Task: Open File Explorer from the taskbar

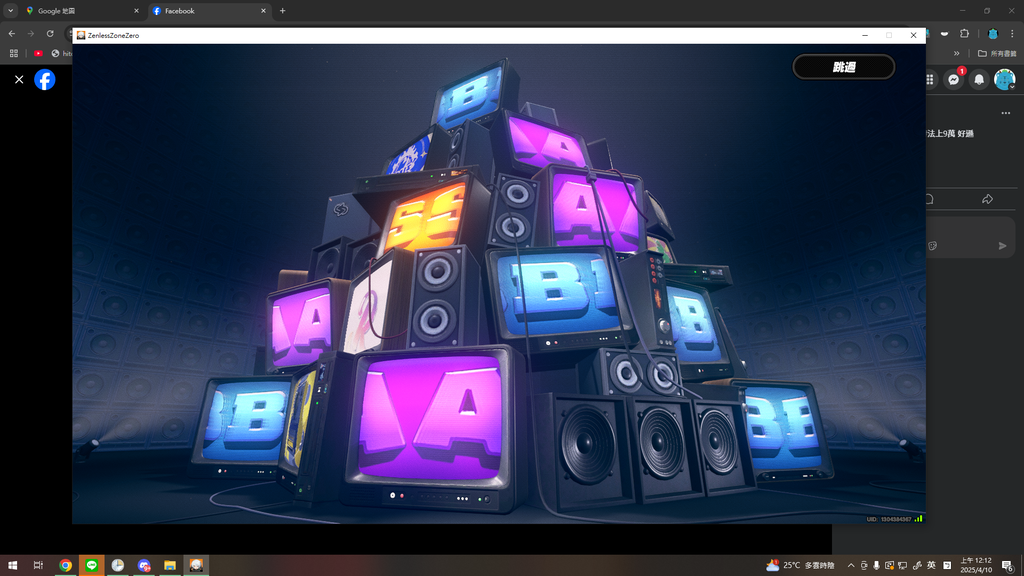Action: (170, 566)
